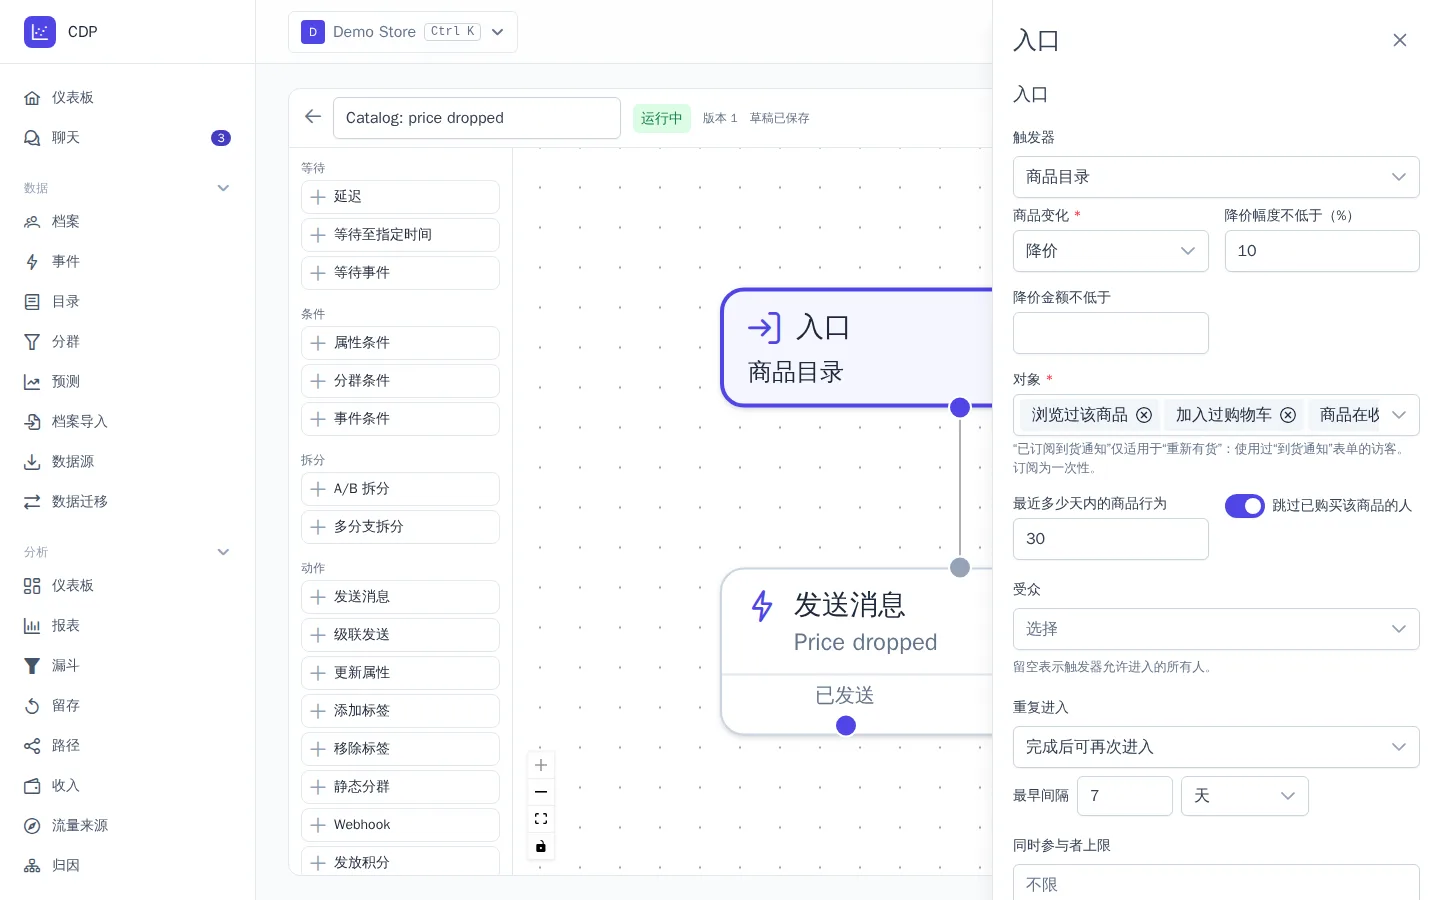The width and height of the screenshot is (1440, 900).
Task: Click the 数据迁移 transfer icon
Action: coord(32,502)
